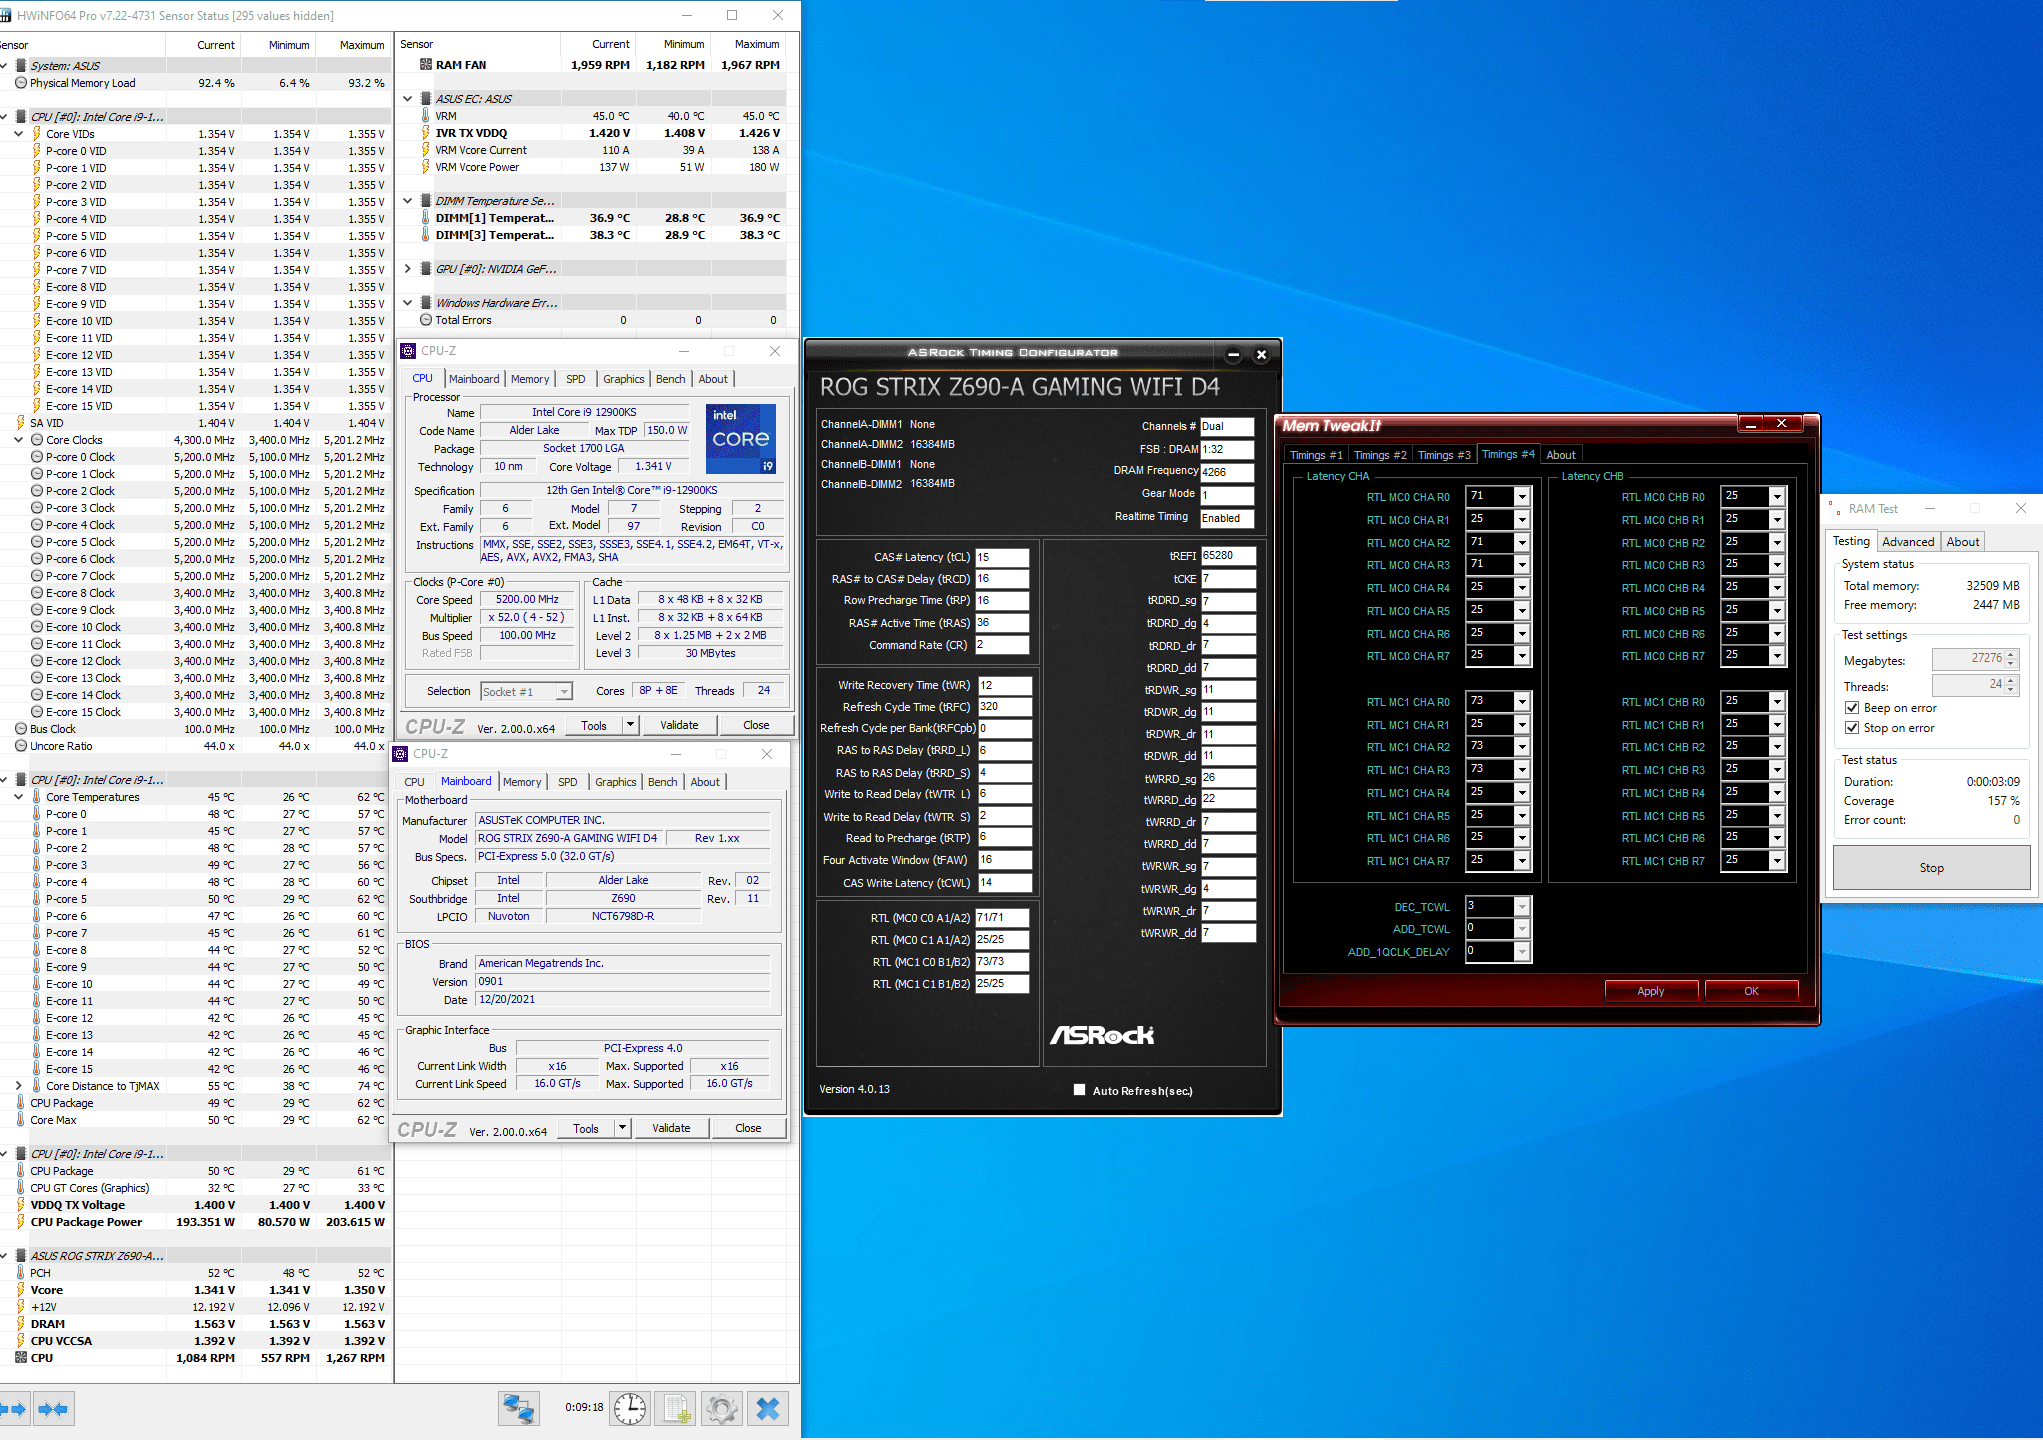Click the collapse columns inward arrows icon
The image size is (2043, 1440).
[53, 1409]
